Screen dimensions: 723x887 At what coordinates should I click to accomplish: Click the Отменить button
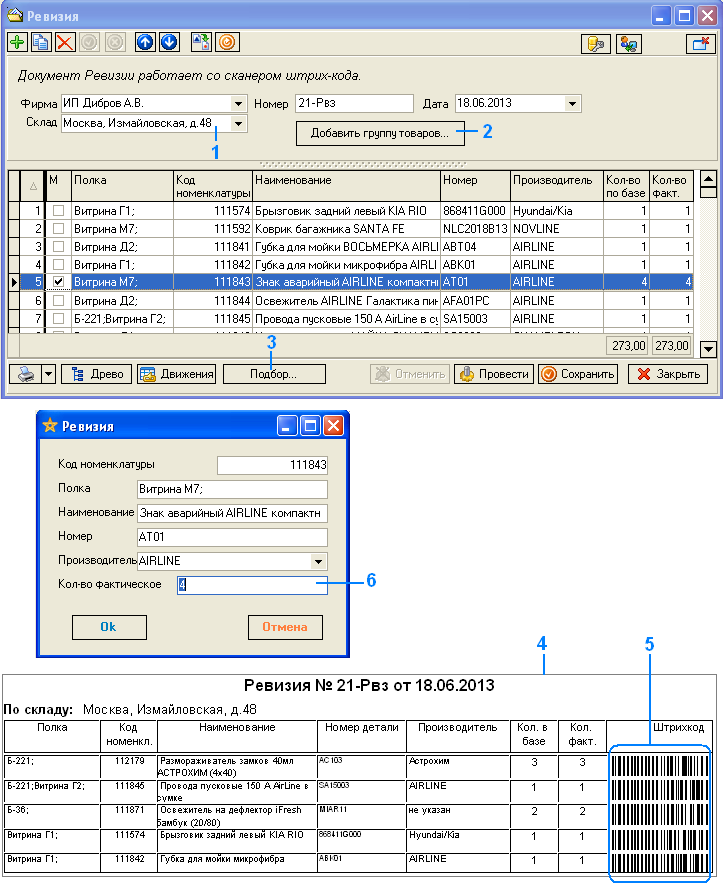(410, 374)
